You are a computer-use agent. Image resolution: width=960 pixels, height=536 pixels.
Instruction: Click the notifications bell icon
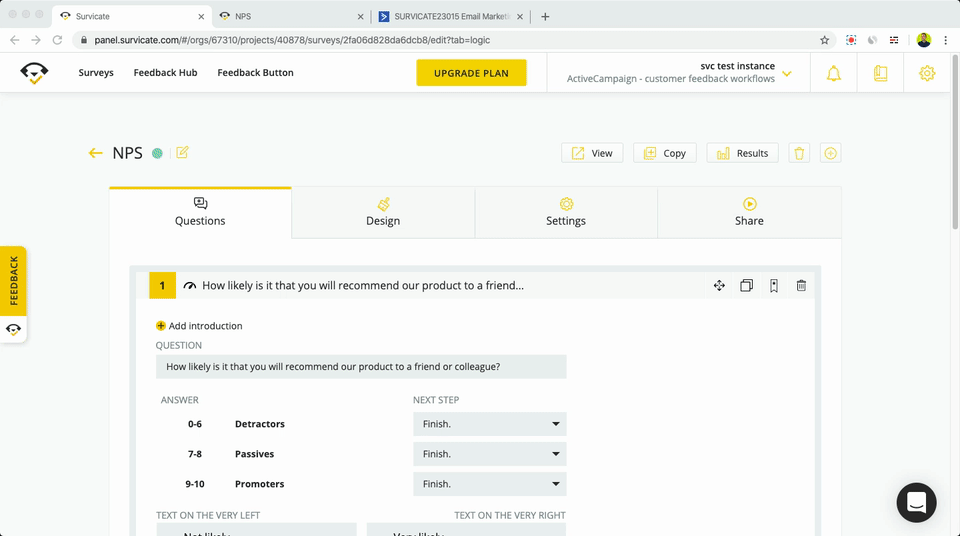(833, 73)
